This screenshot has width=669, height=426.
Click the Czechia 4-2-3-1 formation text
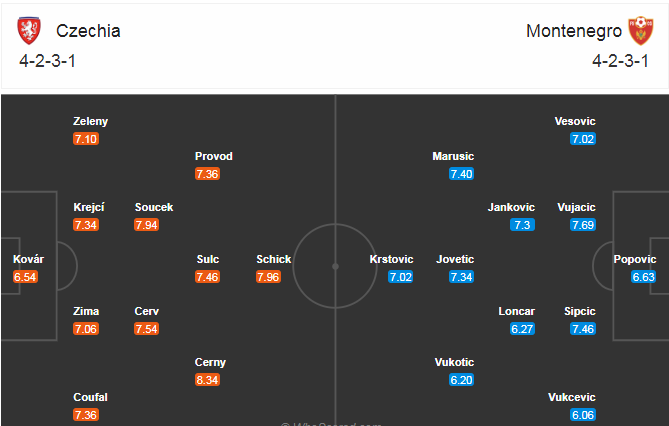pyautogui.click(x=47, y=61)
